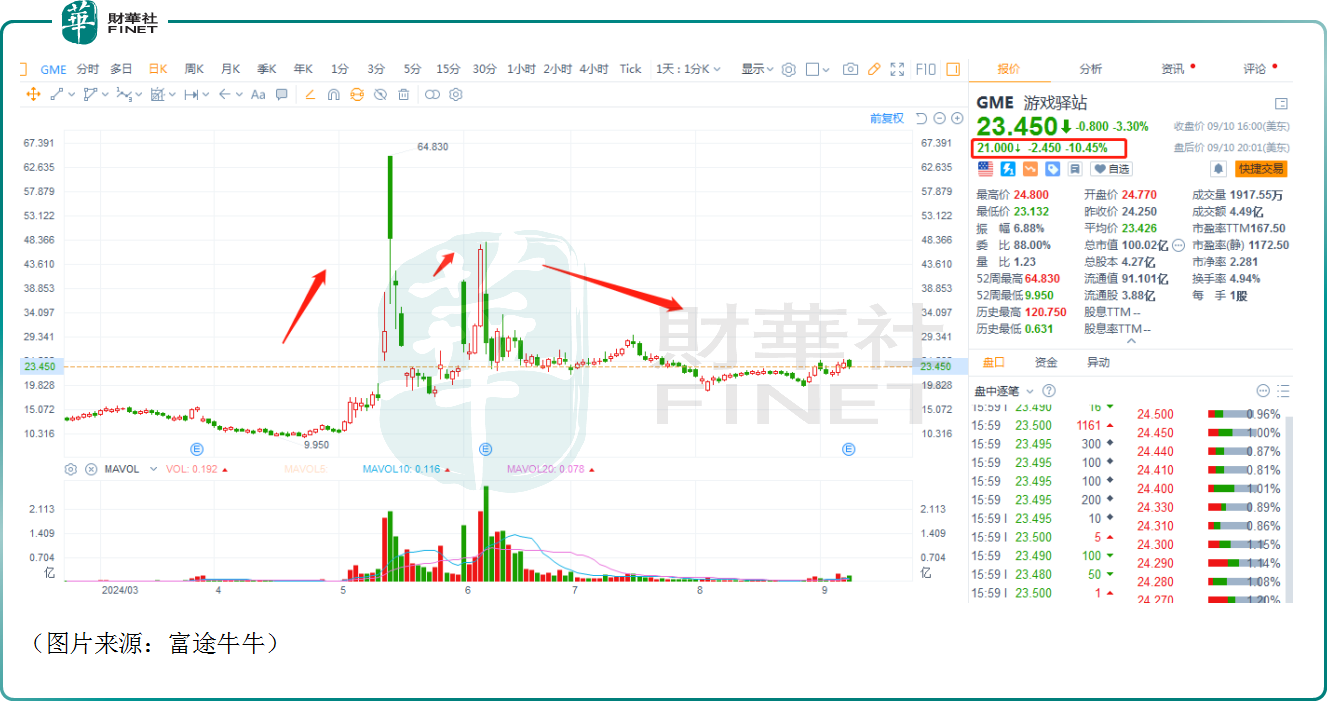Select the 周K weekly period
Viewport: 1327px width, 721px height.
pyautogui.click(x=194, y=69)
